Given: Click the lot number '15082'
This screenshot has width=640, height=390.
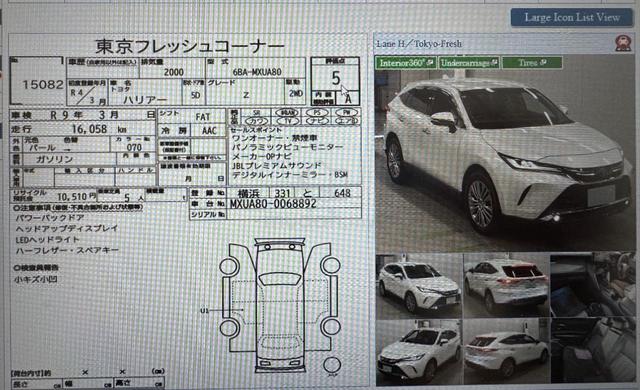Looking at the screenshot, I should click(x=43, y=85).
